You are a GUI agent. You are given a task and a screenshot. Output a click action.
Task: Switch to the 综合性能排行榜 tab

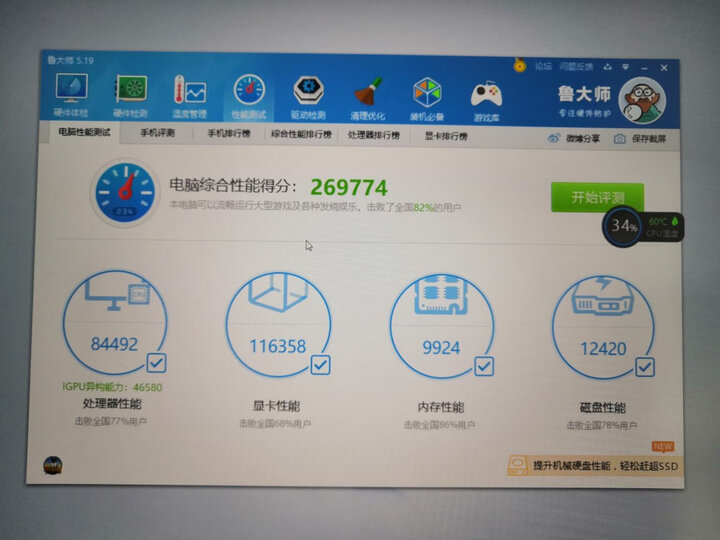301,135
